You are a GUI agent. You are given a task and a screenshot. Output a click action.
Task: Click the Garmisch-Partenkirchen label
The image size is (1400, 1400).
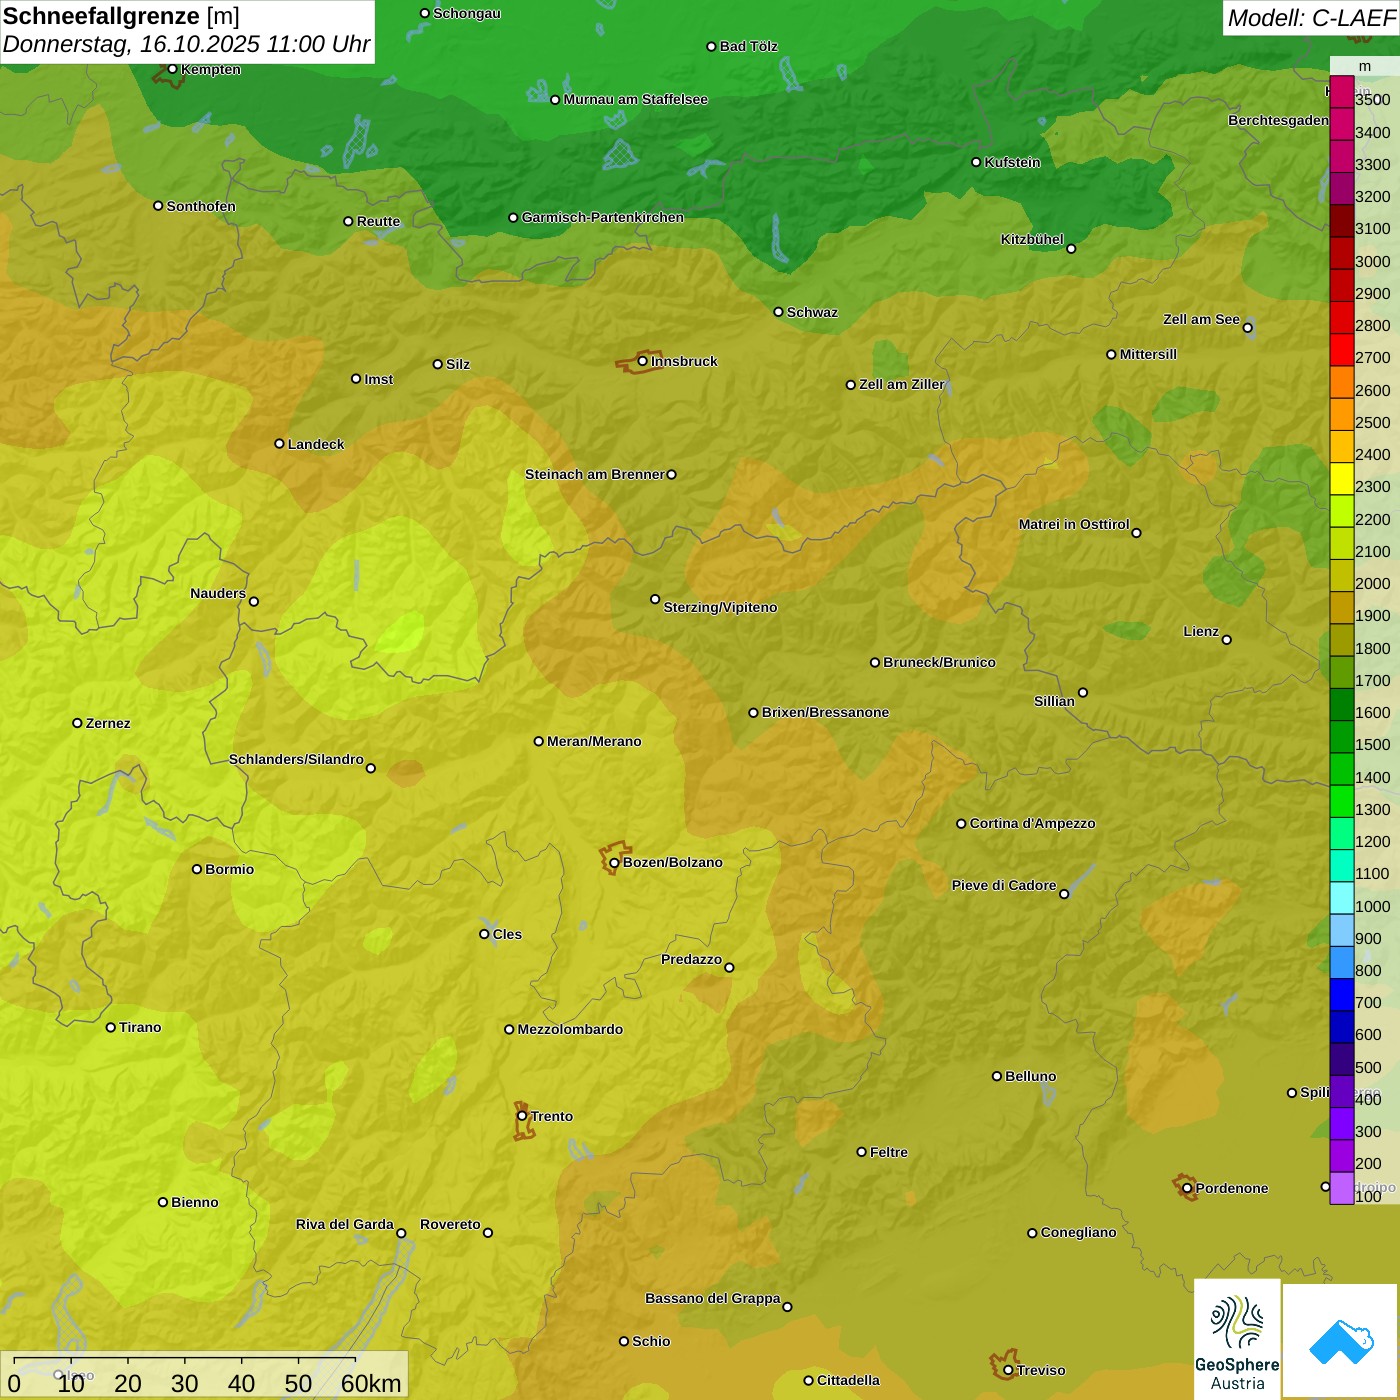coord(603,217)
